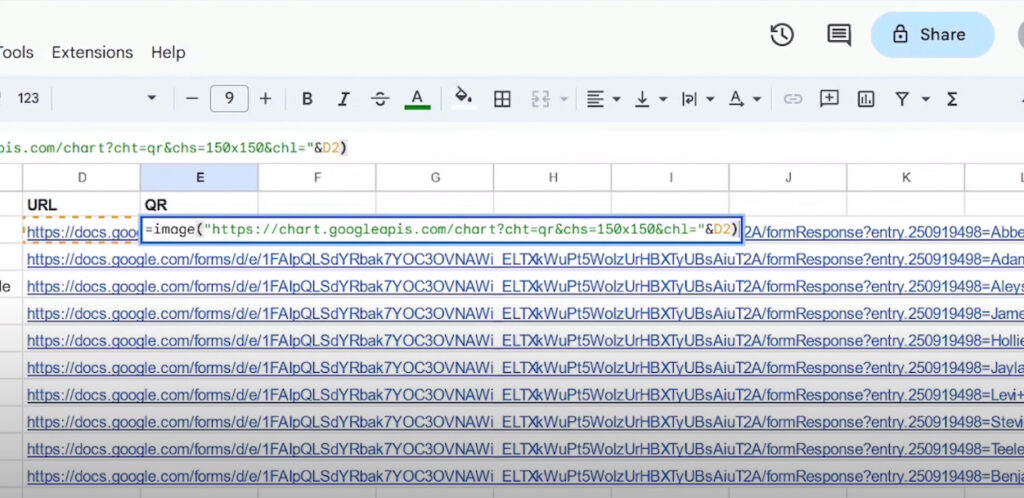Open the form link ending in Benja

[x=525, y=476]
